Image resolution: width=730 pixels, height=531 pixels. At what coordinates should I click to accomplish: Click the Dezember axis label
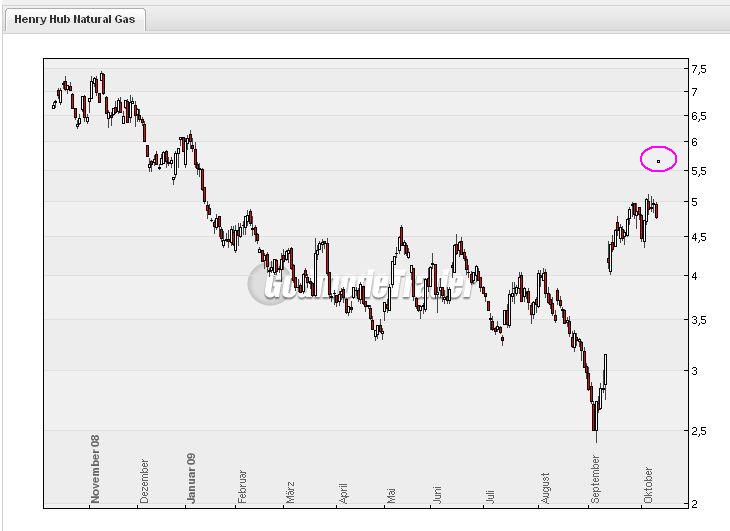(144, 481)
